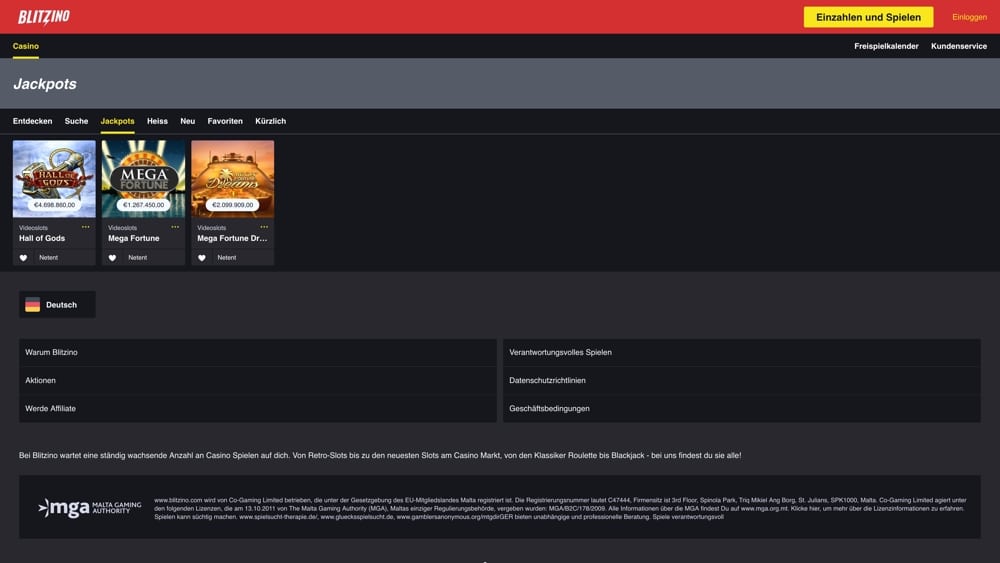Screen dimensions: 1000x563
Task: Open the Kürzlich tab
Action: tap(270, 121)
